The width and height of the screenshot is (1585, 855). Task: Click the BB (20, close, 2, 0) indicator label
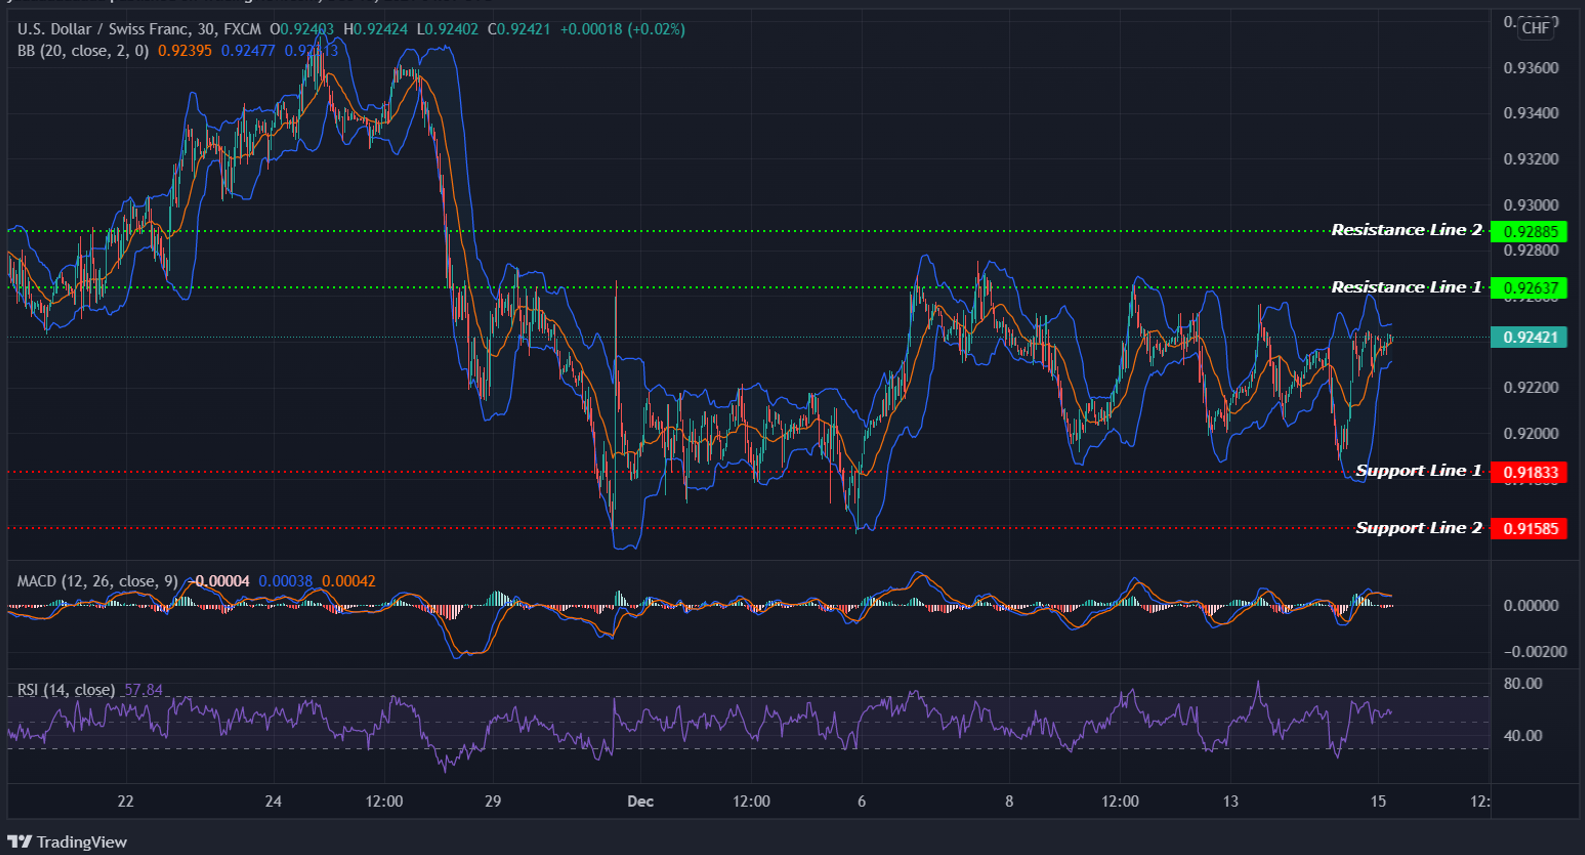click(x=83, y=51)
